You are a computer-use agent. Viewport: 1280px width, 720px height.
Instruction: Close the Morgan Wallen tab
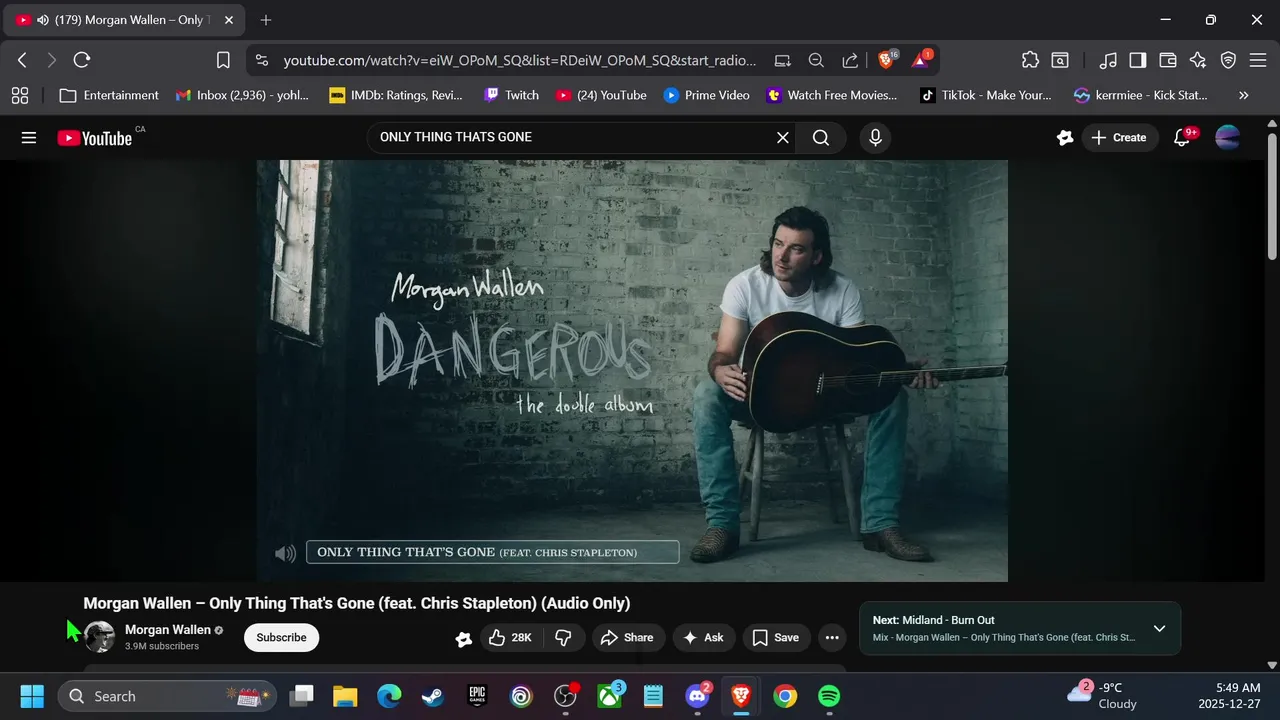(229, 20)
